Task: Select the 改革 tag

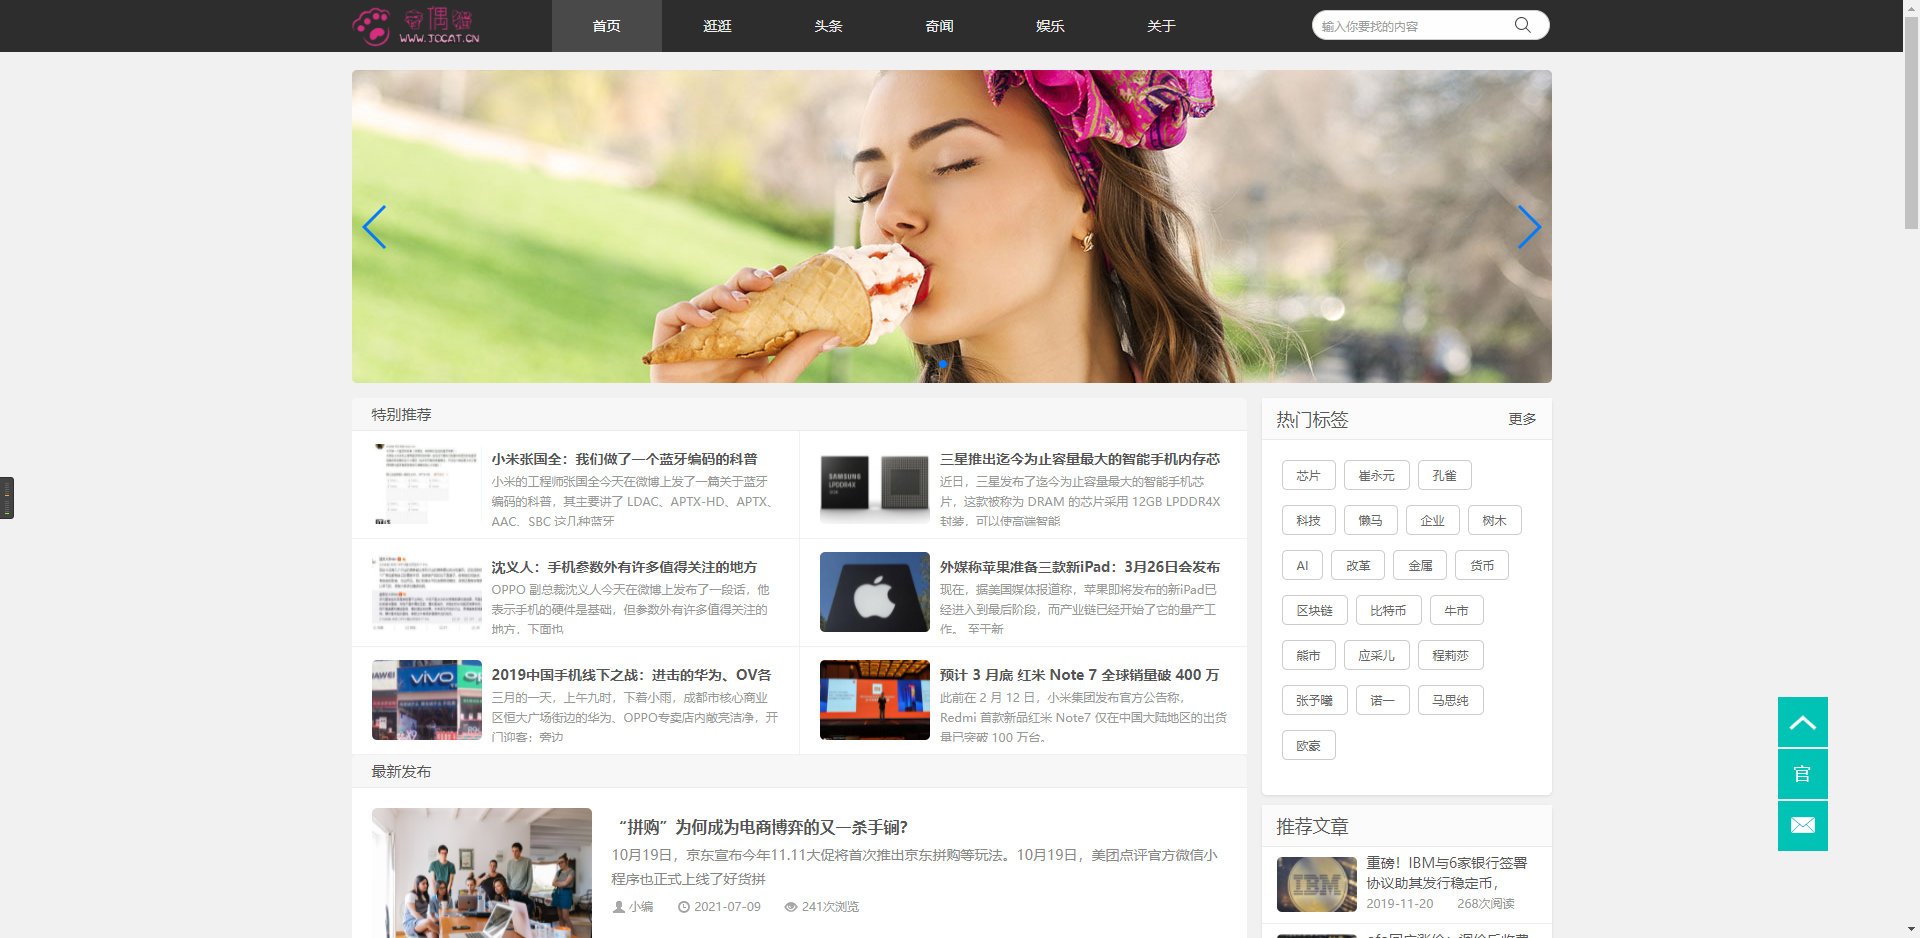Action: point(1358,565)
